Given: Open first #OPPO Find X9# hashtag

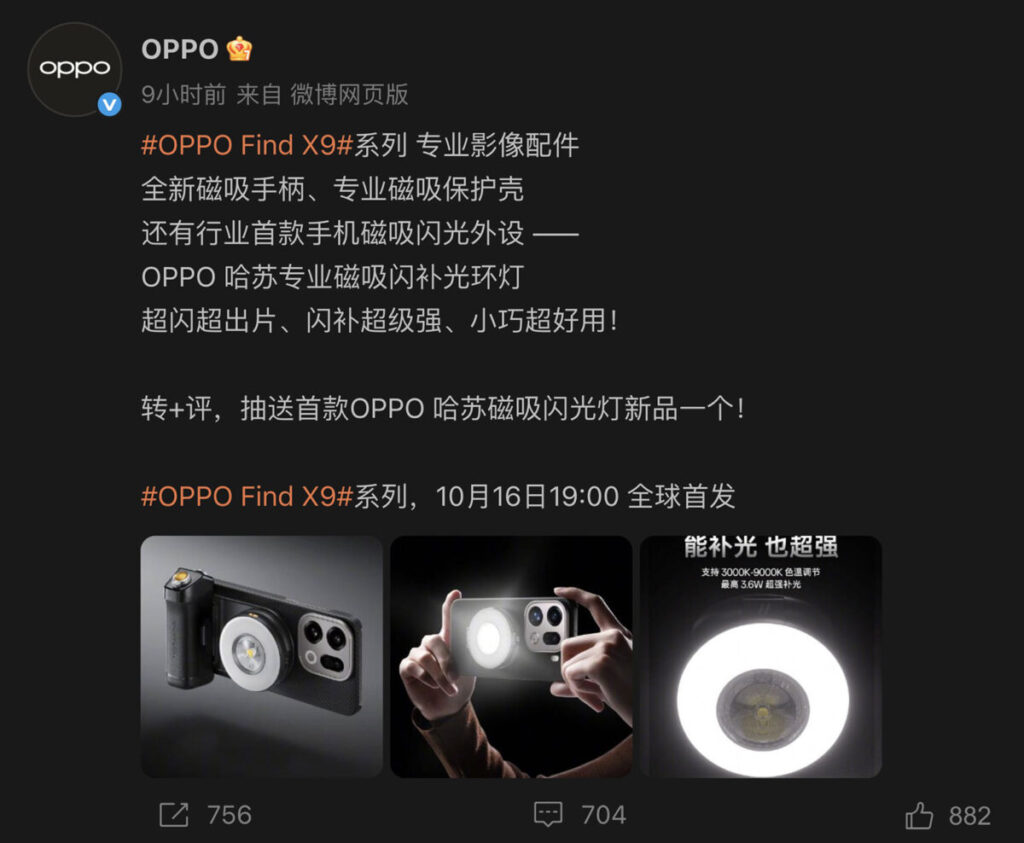Looking at the screenshot, I should point(248,145).
